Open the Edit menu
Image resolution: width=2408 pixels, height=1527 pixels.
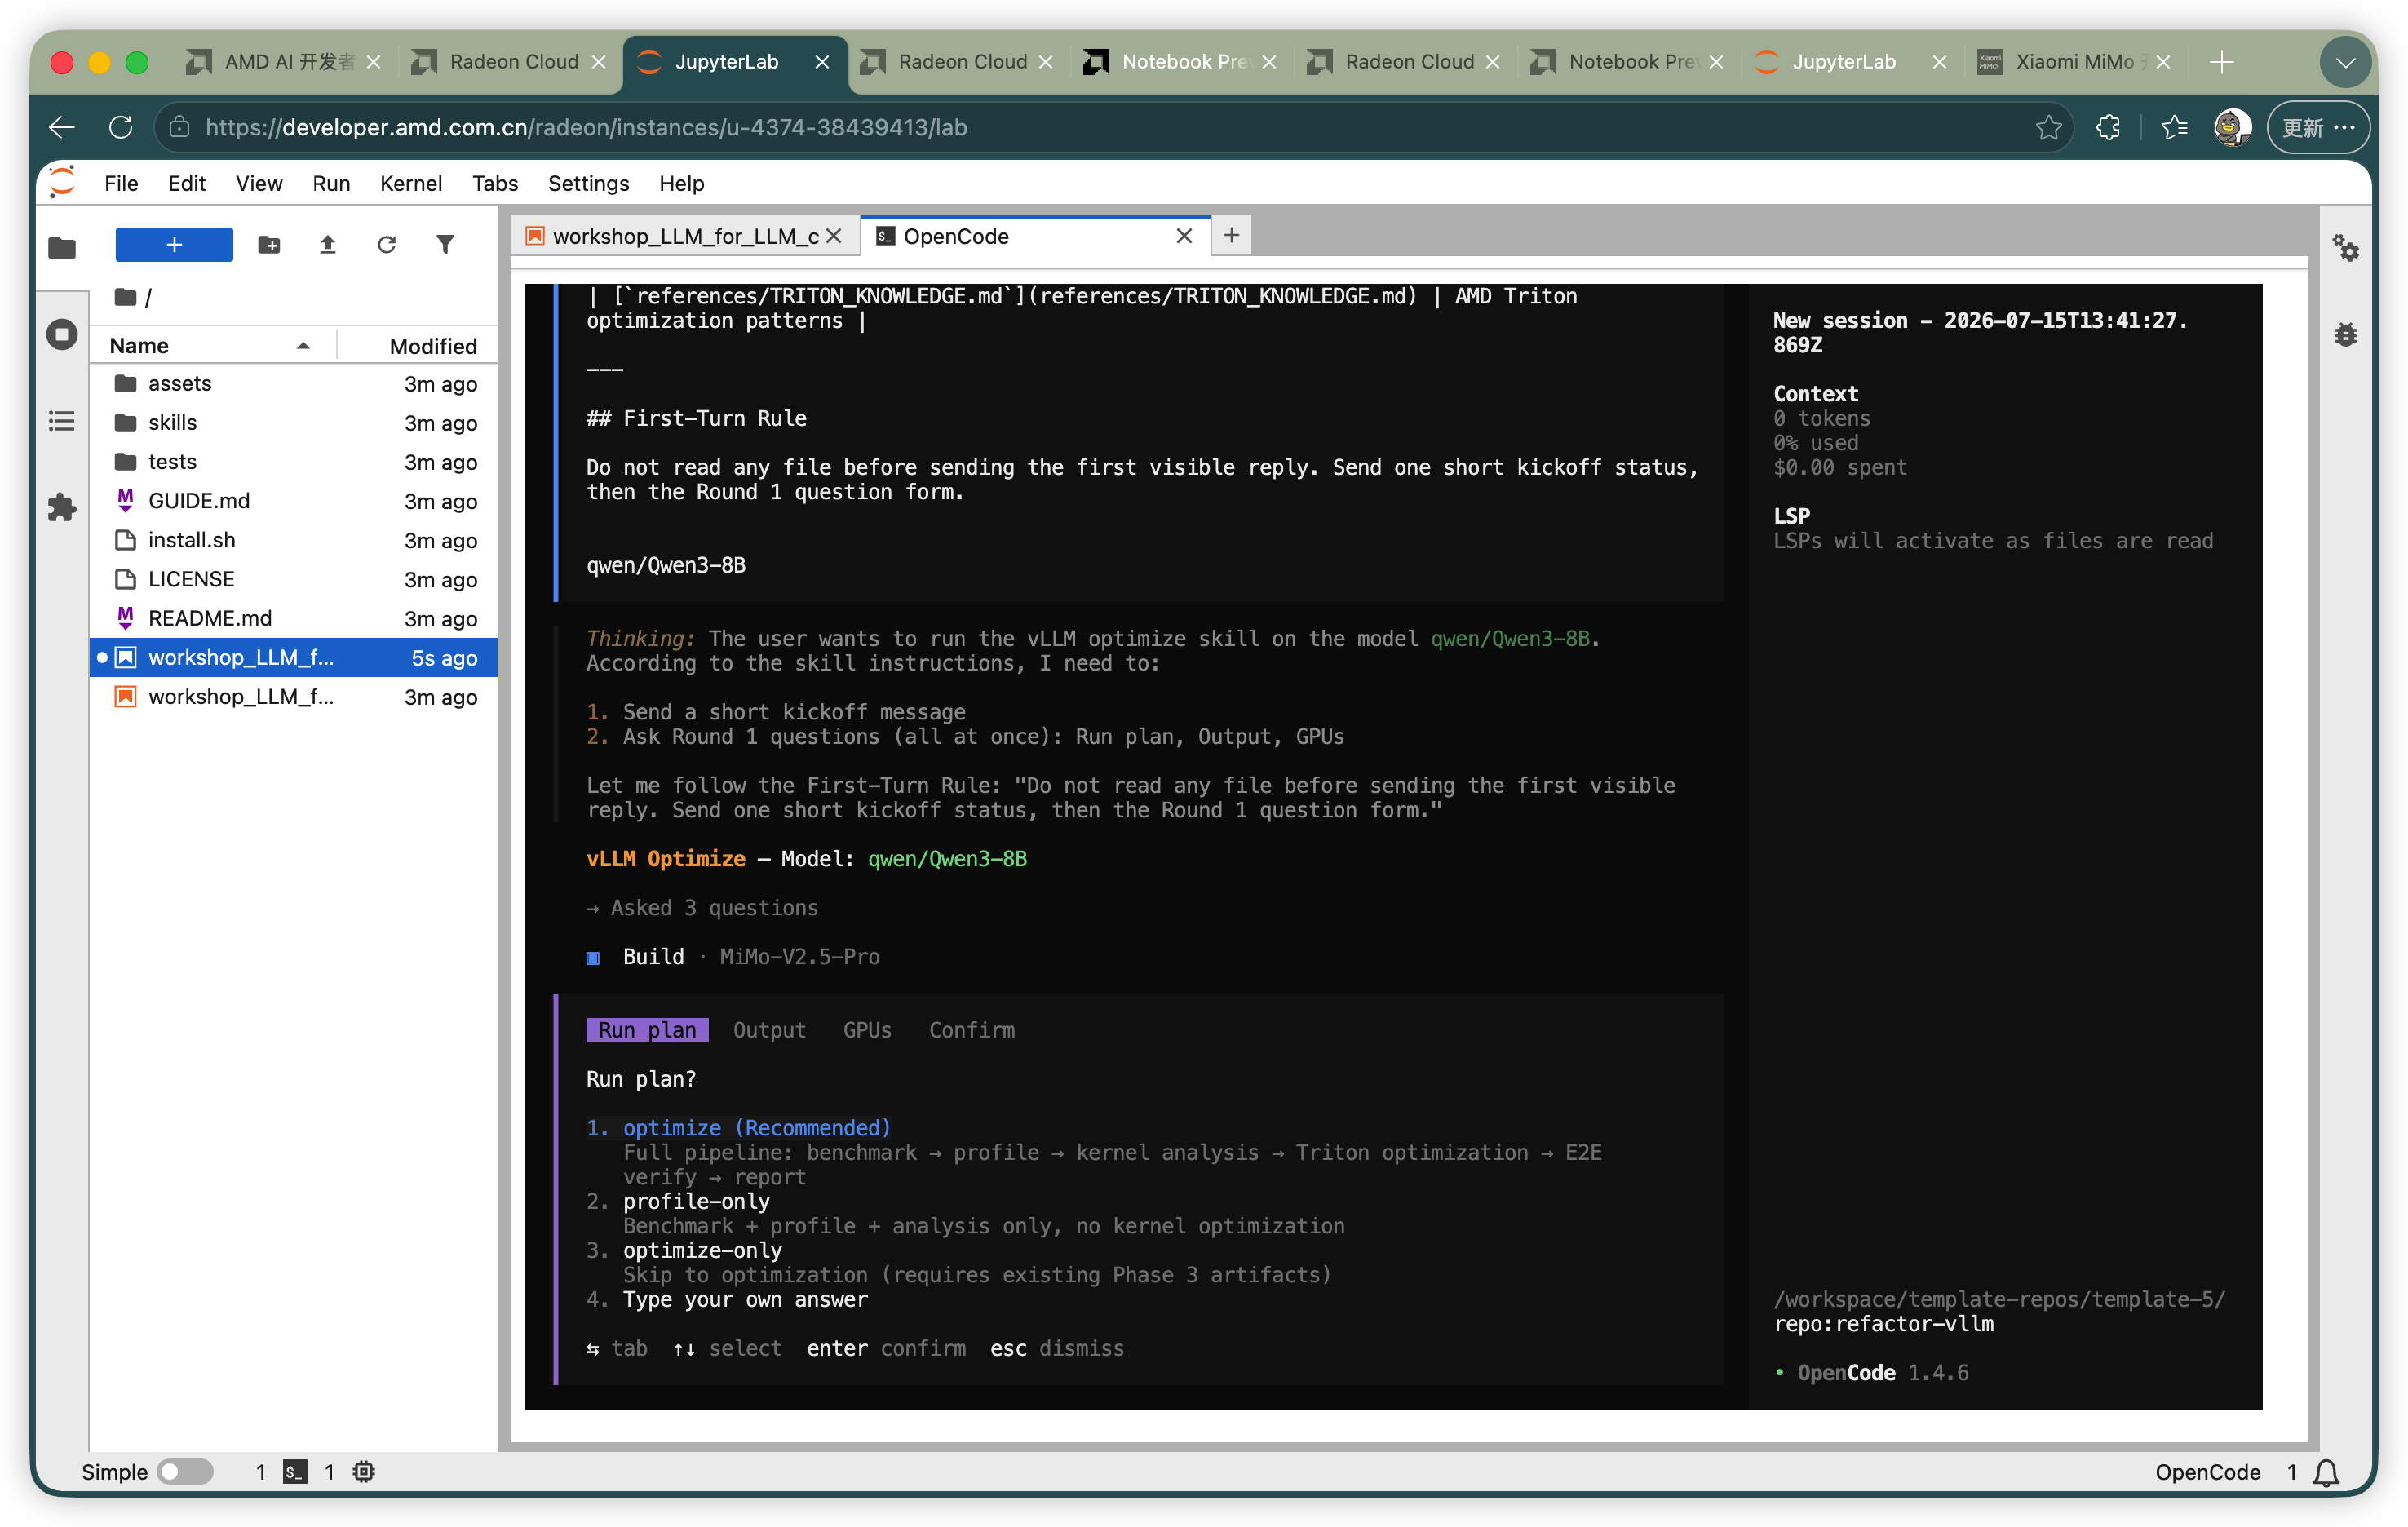186,183
